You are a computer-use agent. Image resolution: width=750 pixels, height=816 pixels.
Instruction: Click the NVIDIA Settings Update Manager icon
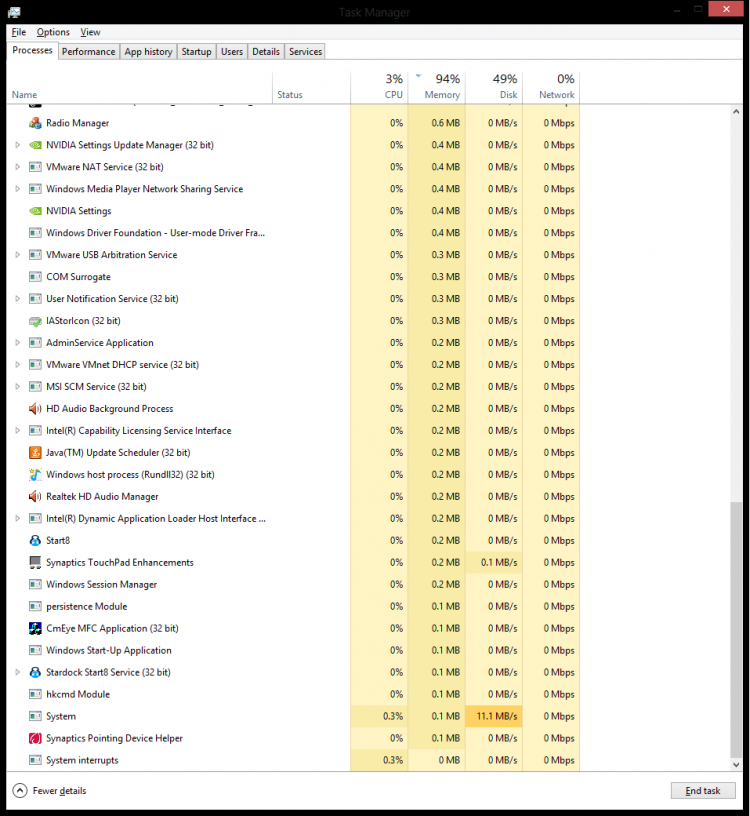pos(35,145)
